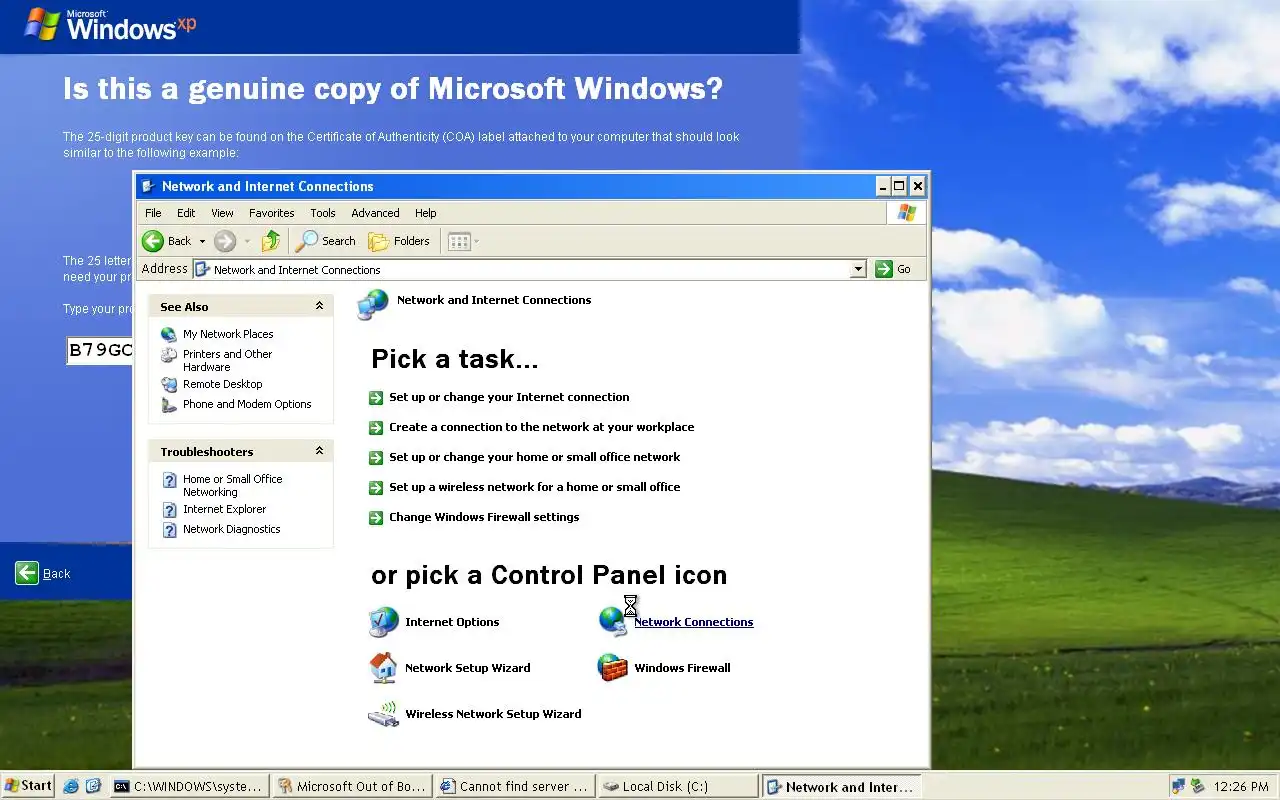Image resolution: width=1280 pixels, height=800 pixels.
Task: Click the Network Connections text link
Action: [x=694, y=622]
